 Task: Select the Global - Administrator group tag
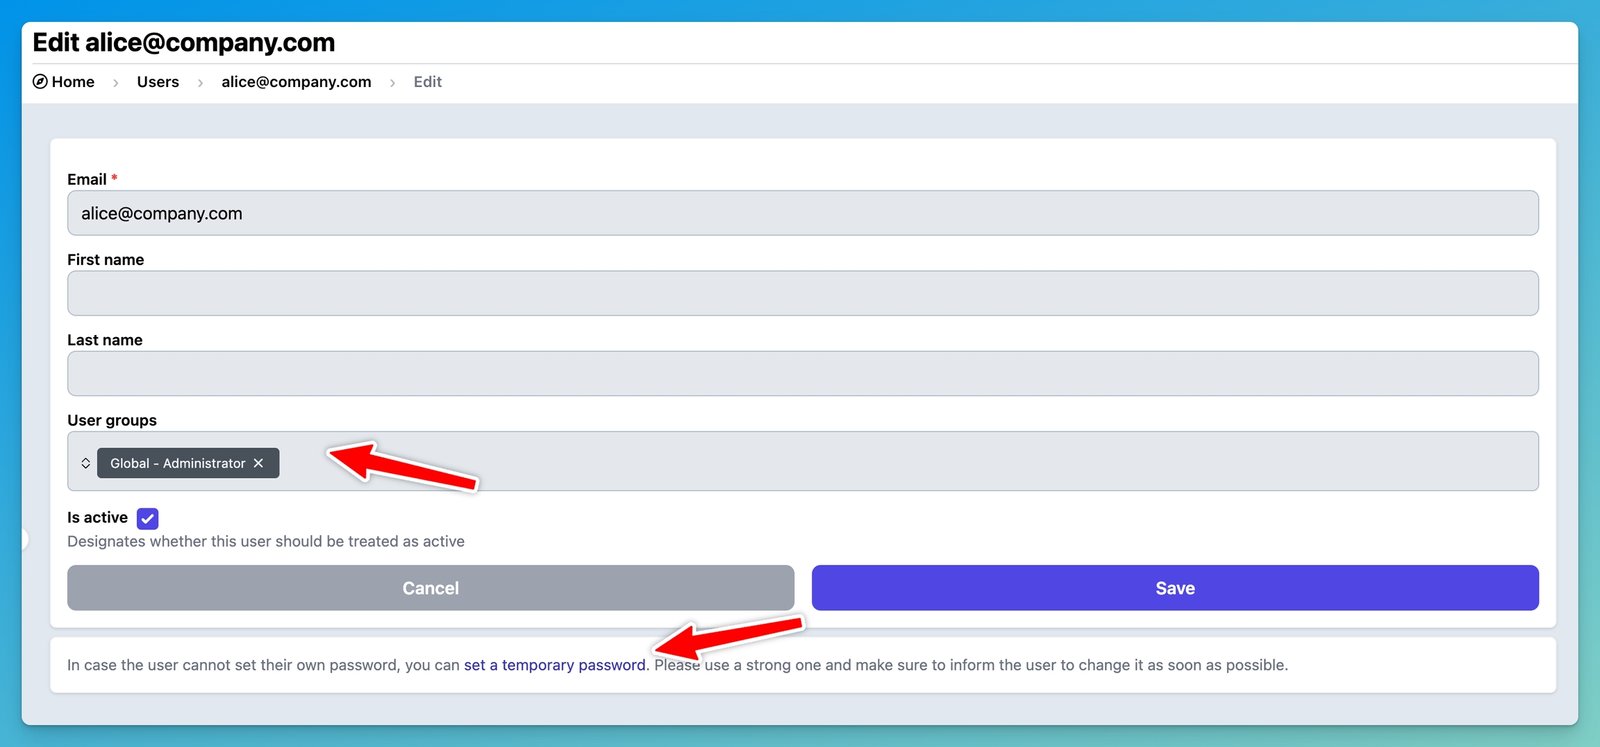pyautogui.click(x=177, y=463)
